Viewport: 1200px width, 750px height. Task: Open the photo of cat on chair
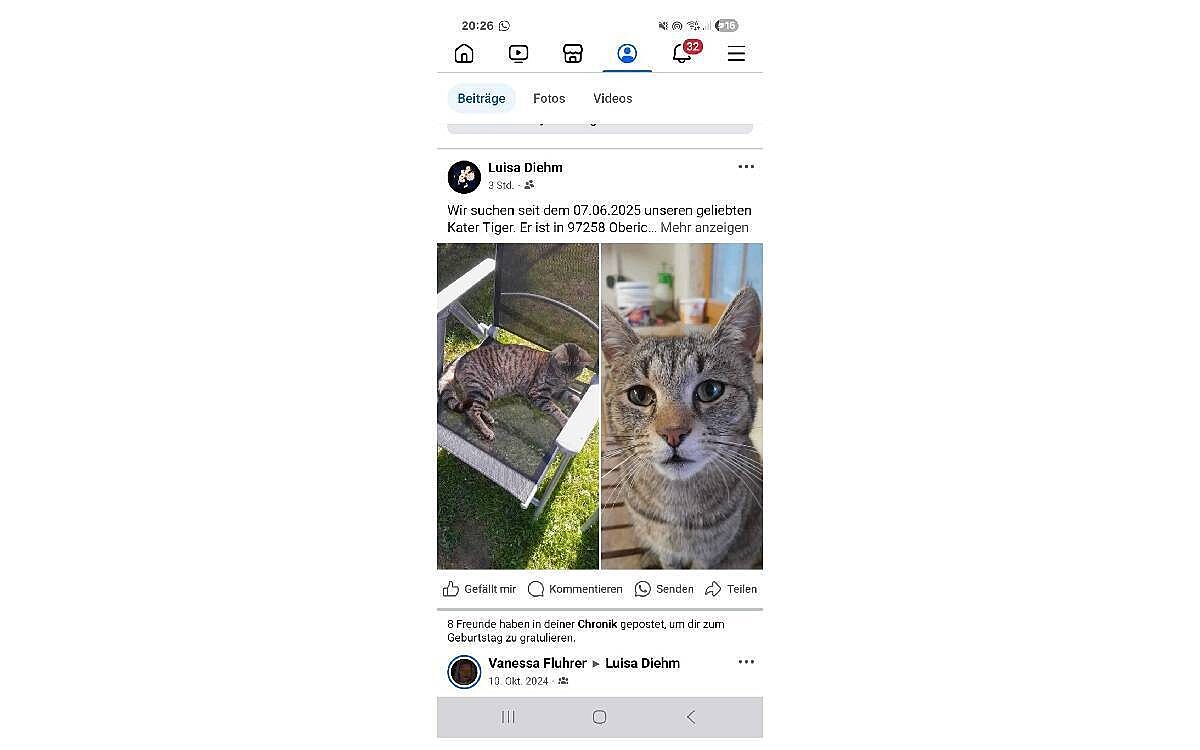[x=518, y=406]
